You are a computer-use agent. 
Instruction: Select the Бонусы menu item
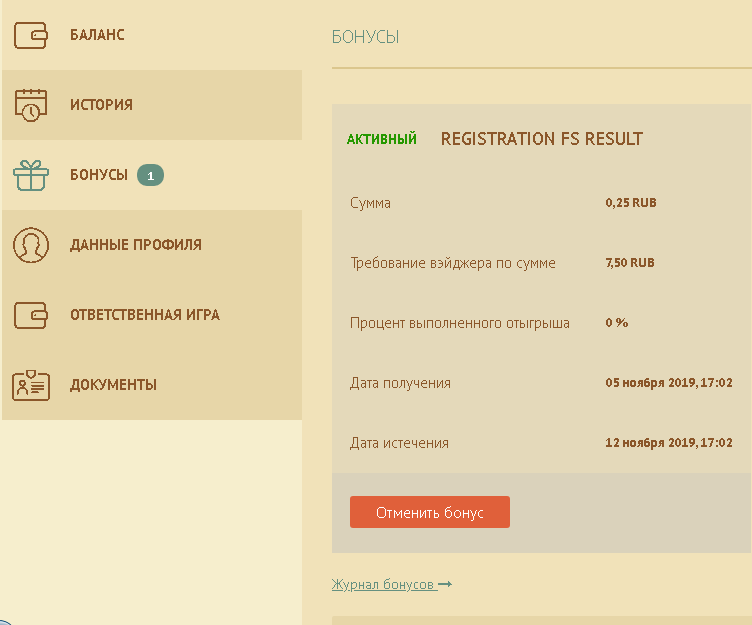(99, 175)
